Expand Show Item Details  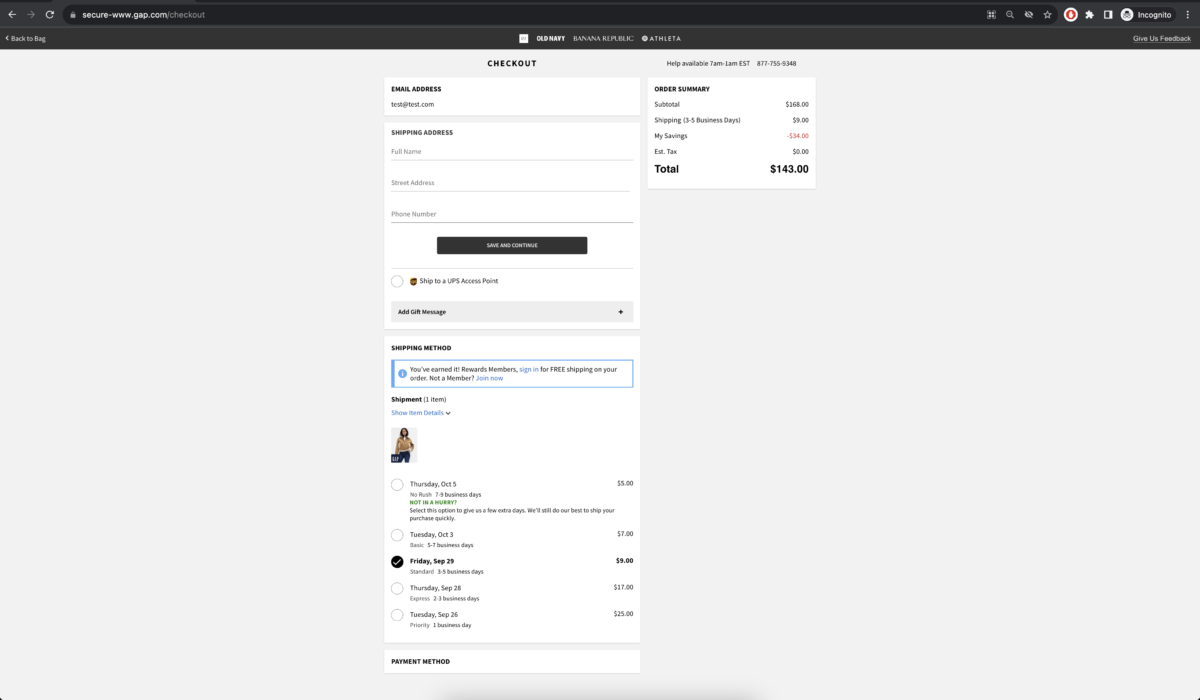pyautogui.click(x=421, y=413)
